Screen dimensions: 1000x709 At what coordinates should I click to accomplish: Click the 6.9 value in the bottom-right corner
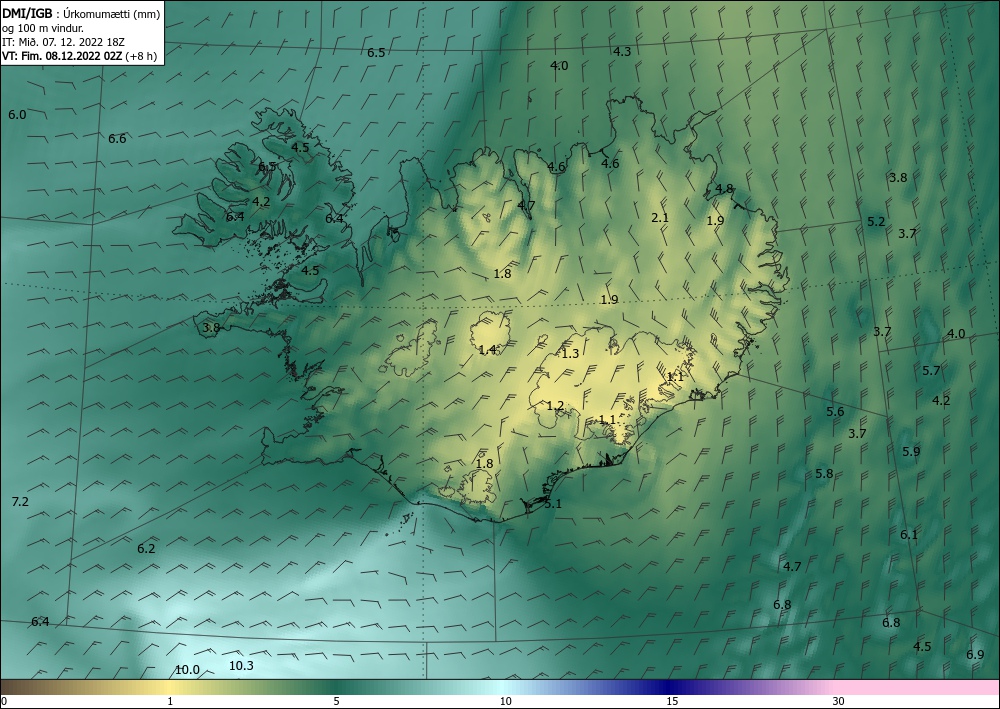click(975, 655)
